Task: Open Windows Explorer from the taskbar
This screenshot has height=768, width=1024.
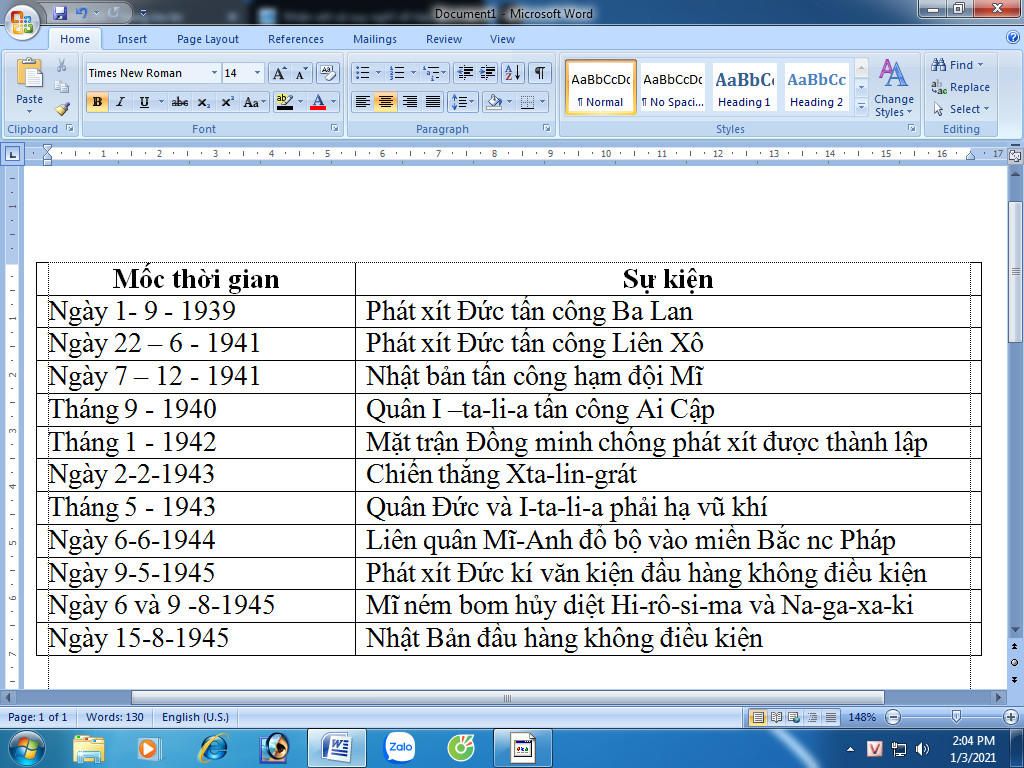Action: click(89, 748)
